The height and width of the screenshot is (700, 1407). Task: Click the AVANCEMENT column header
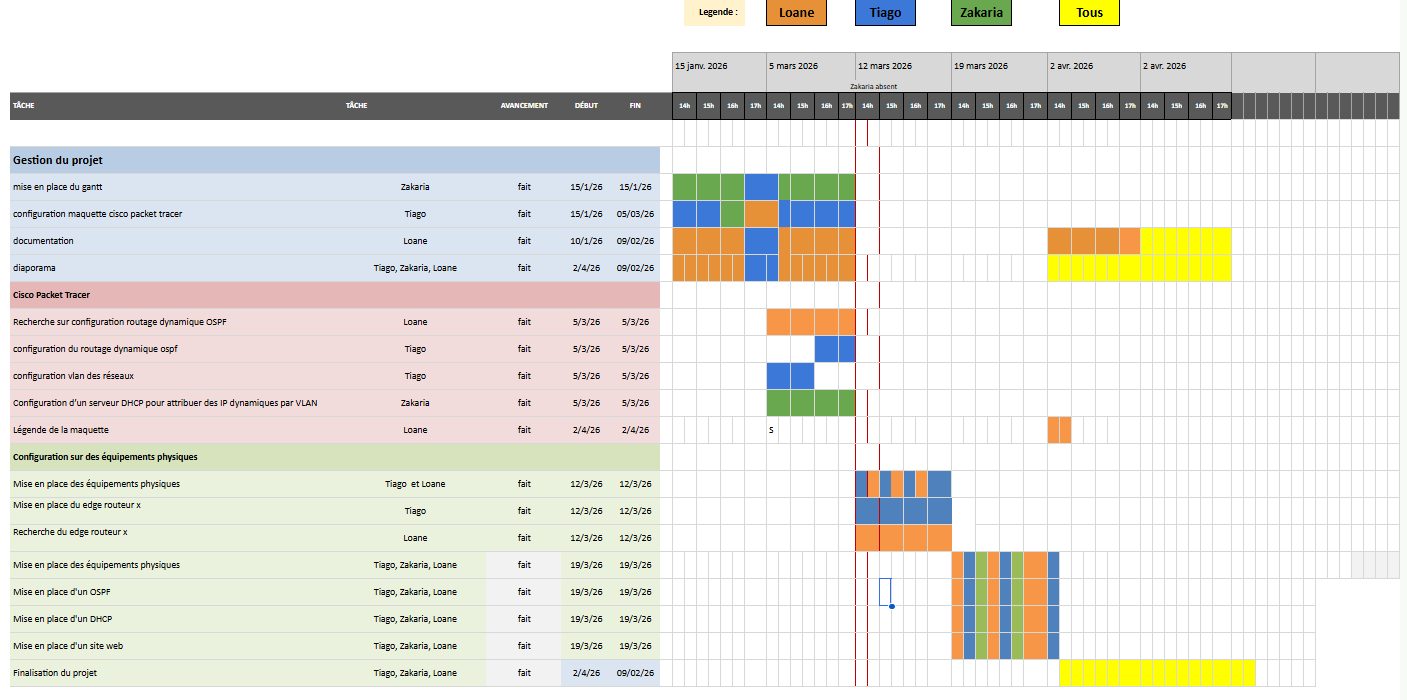point(524,105)
